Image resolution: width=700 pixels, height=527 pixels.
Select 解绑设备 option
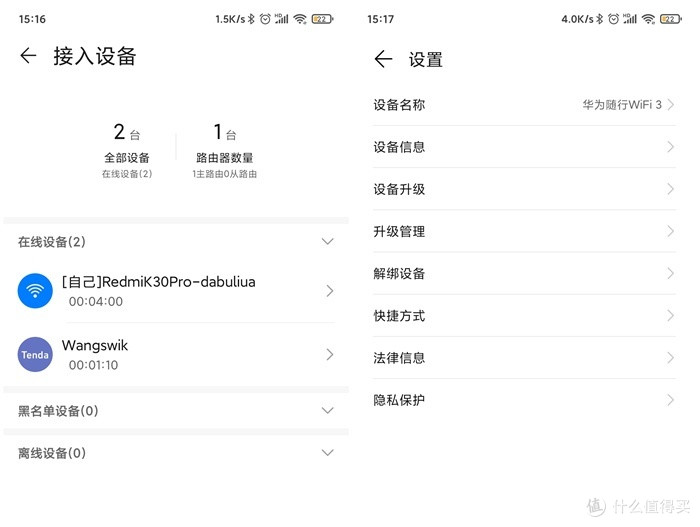(400, 273)
